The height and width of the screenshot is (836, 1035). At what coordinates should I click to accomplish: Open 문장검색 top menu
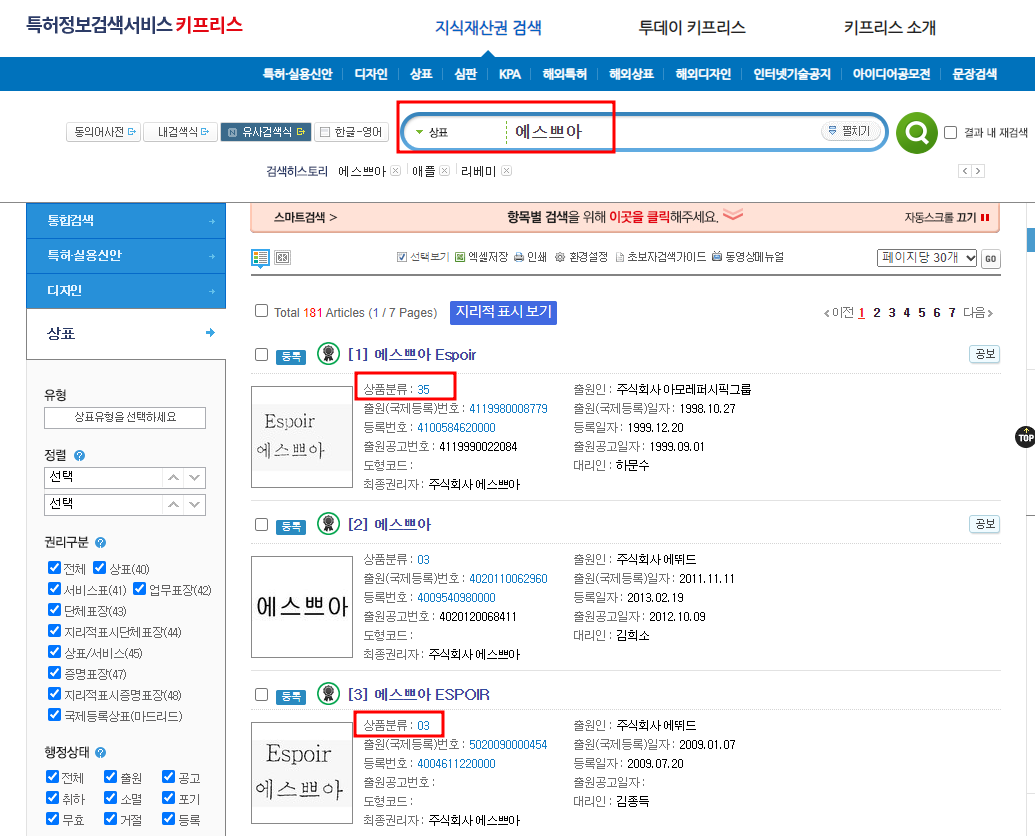pyautogui.click(x=974, y=74)
